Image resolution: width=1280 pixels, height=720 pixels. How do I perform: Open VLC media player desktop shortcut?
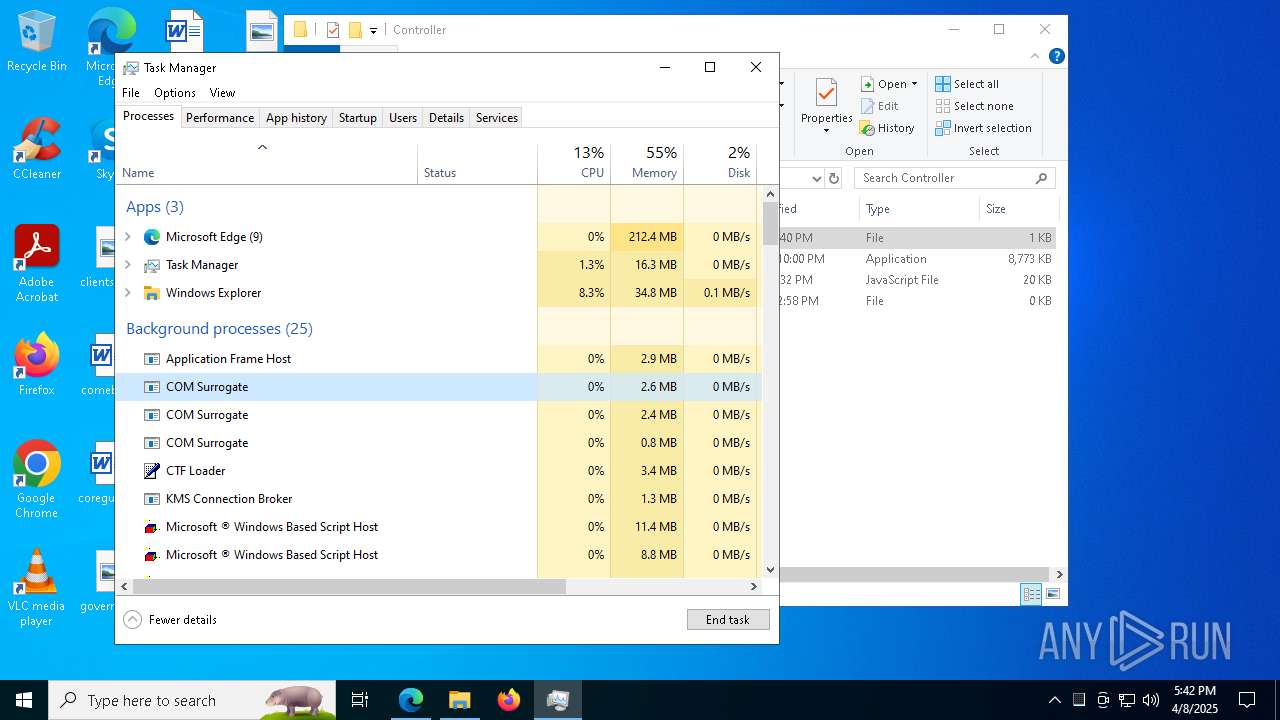point(37,588)
